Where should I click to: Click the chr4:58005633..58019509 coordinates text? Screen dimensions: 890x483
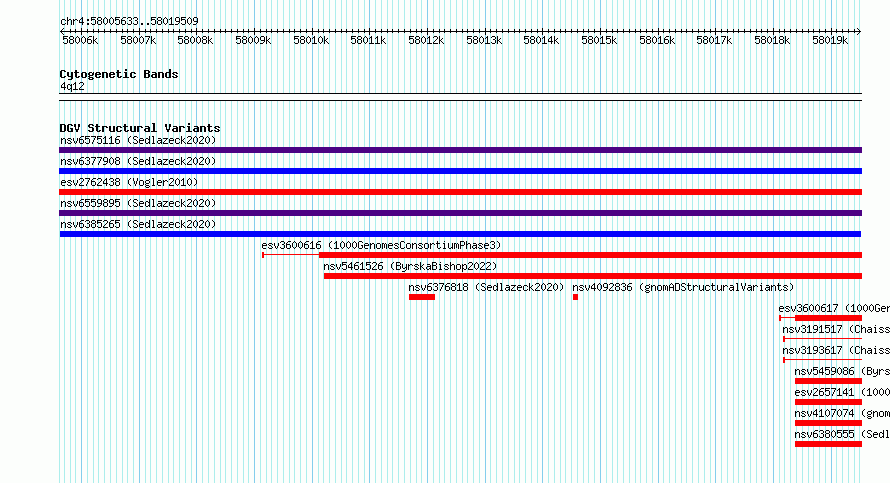pos(129,21)
